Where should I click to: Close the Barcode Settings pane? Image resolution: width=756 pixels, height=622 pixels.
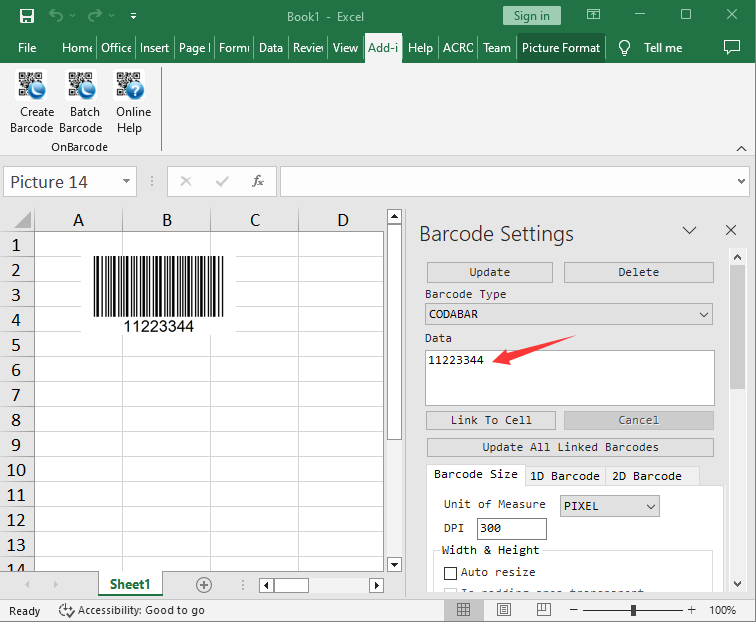(x=731, y=230)
